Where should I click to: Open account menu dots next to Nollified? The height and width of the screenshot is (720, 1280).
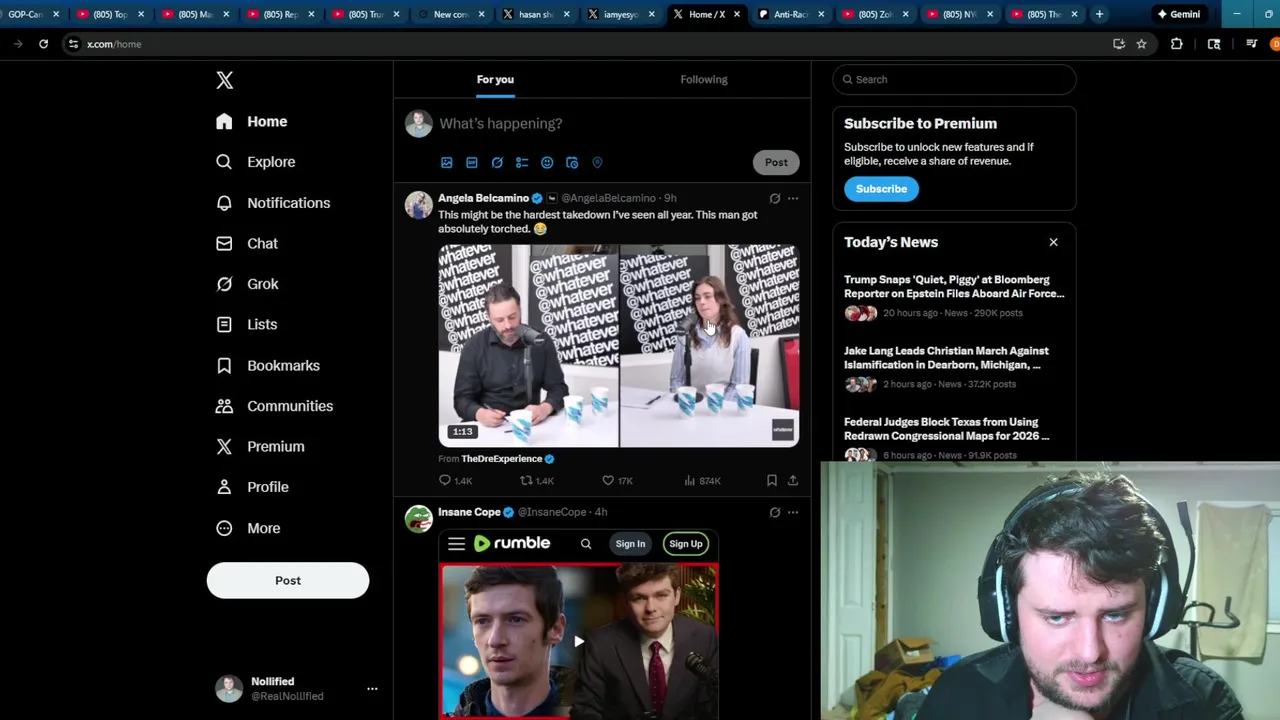tap(372, 688)
